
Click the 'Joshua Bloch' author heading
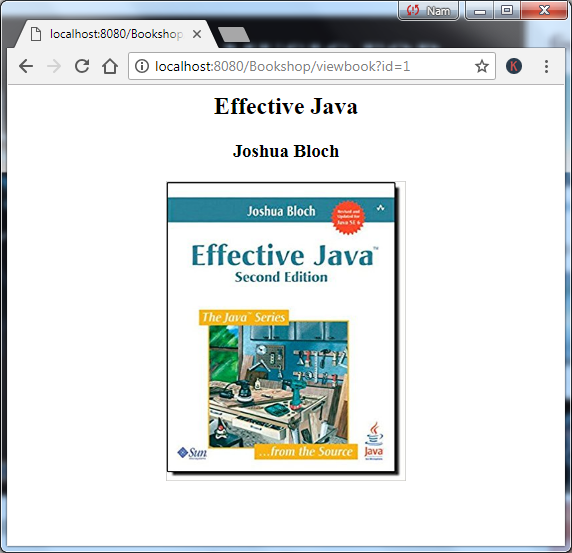tap(286, 151)
